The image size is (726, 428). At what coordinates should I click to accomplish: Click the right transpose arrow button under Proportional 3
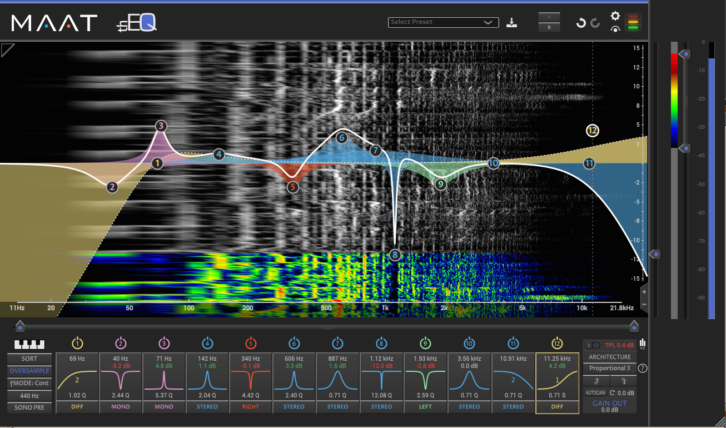(622, 381)
